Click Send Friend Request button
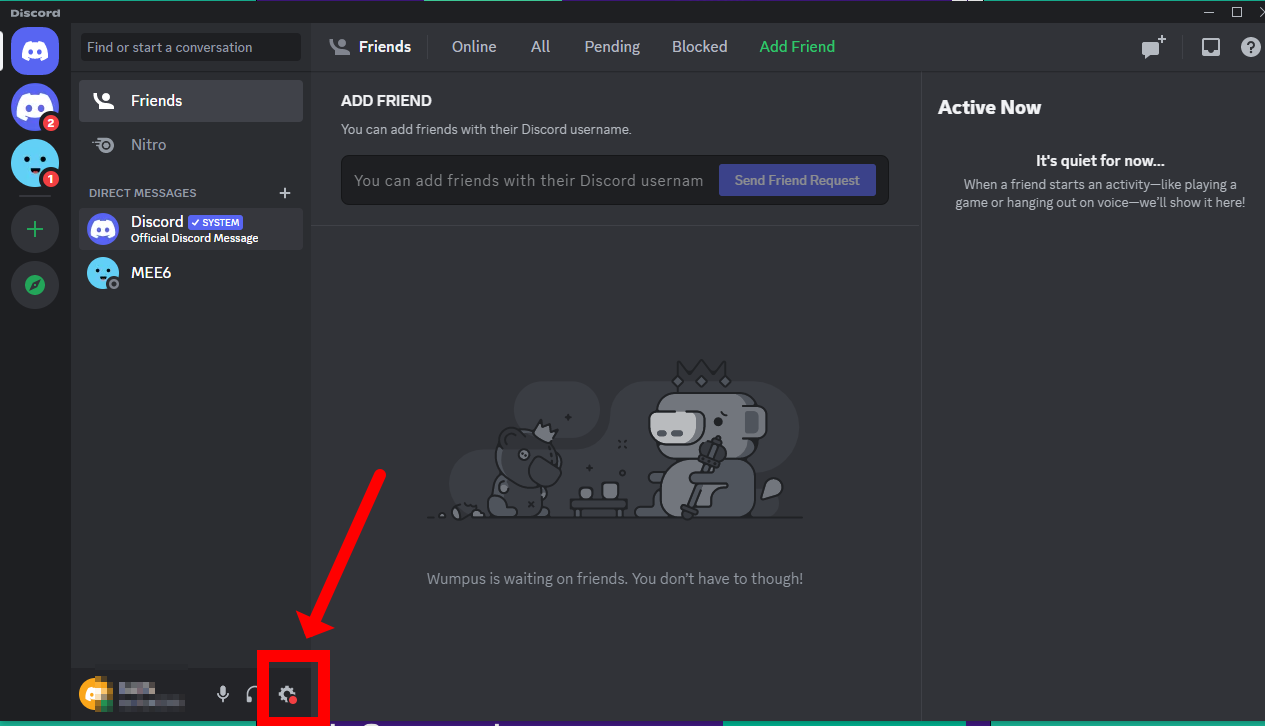The height and width of the screenshot is (726, 1265). [797, 180]
